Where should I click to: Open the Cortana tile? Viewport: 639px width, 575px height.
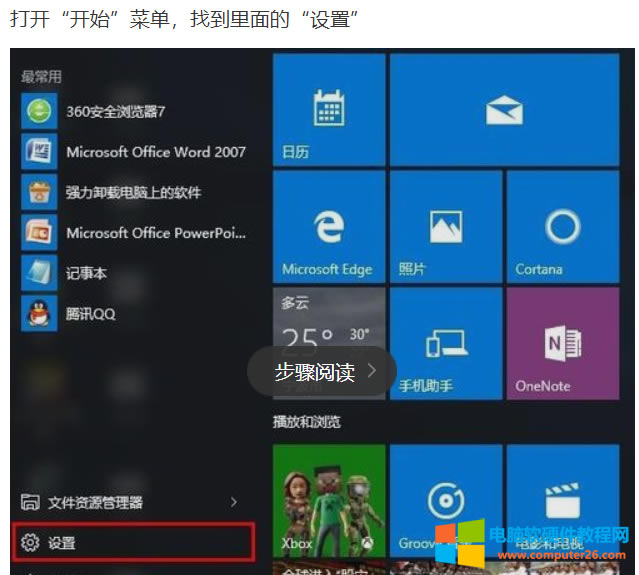pyautogui.click(x=563, y=227)
